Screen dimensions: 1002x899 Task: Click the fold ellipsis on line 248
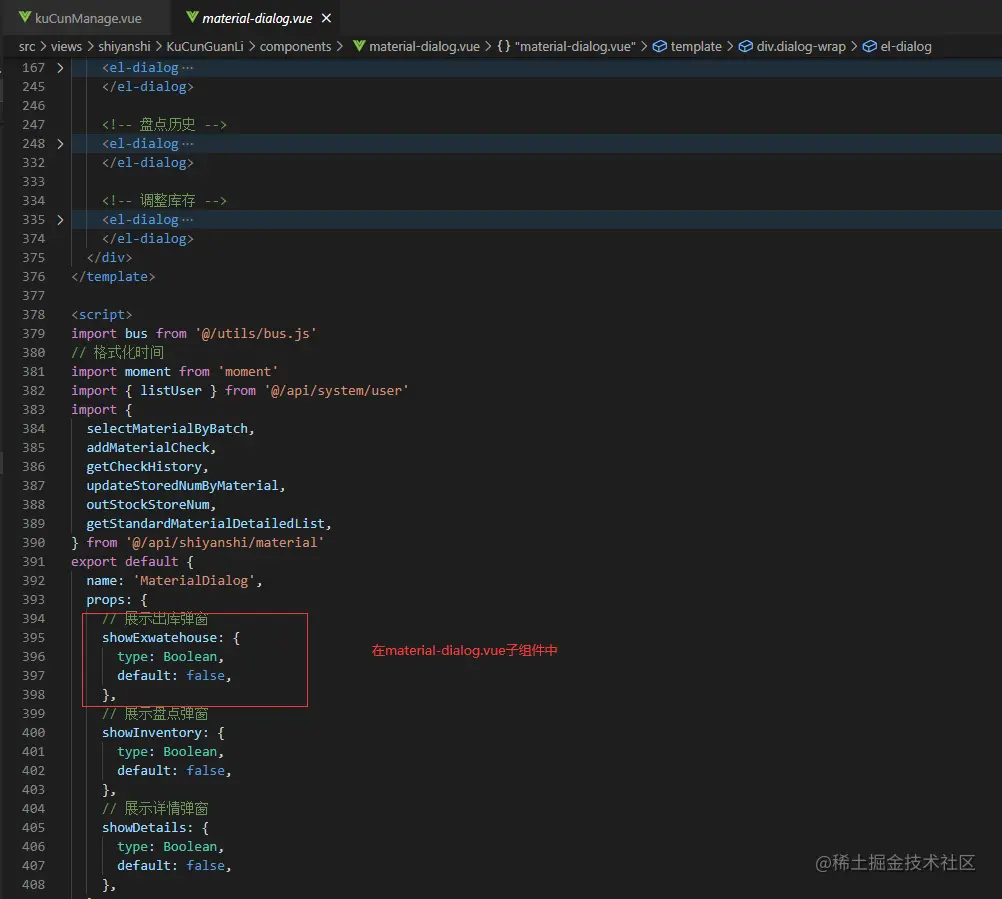tap(187, 144)
